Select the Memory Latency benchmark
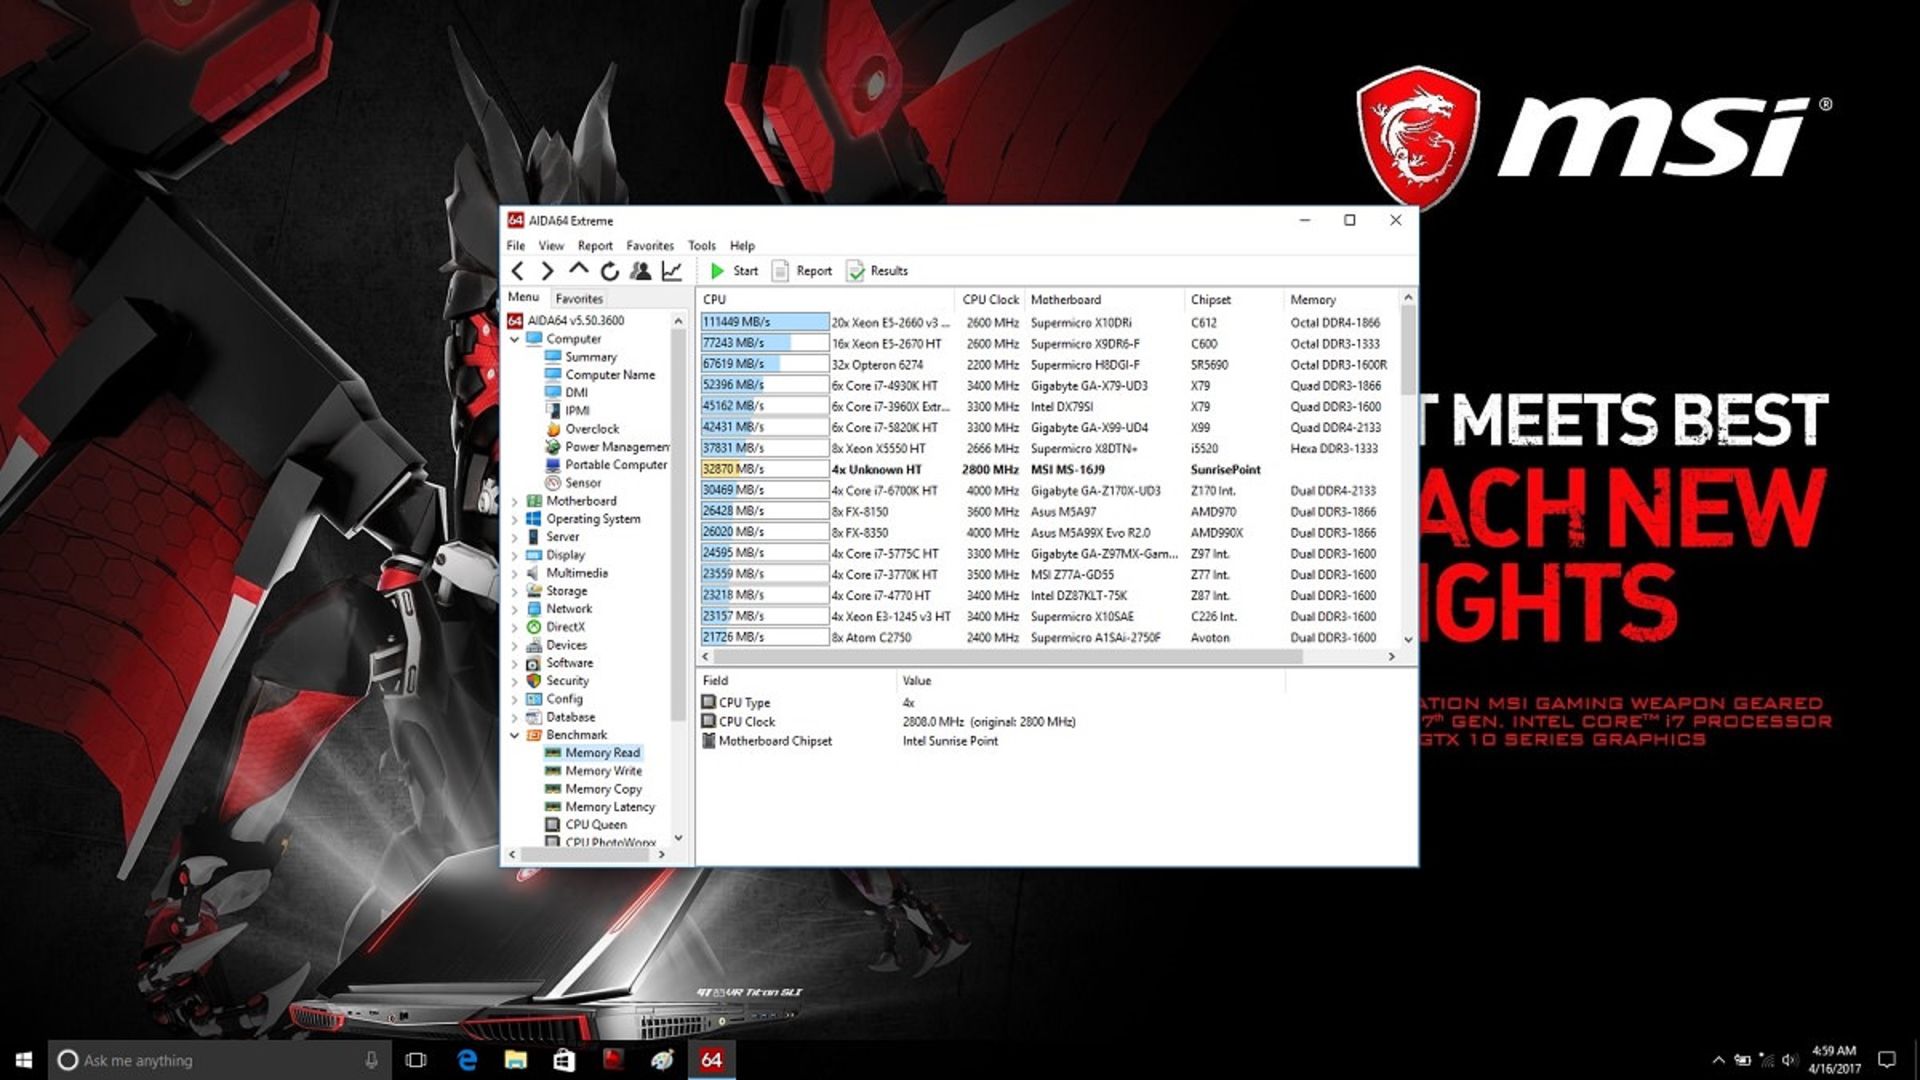Screen dimensions: 1920x1080 [x=610, y=807]
